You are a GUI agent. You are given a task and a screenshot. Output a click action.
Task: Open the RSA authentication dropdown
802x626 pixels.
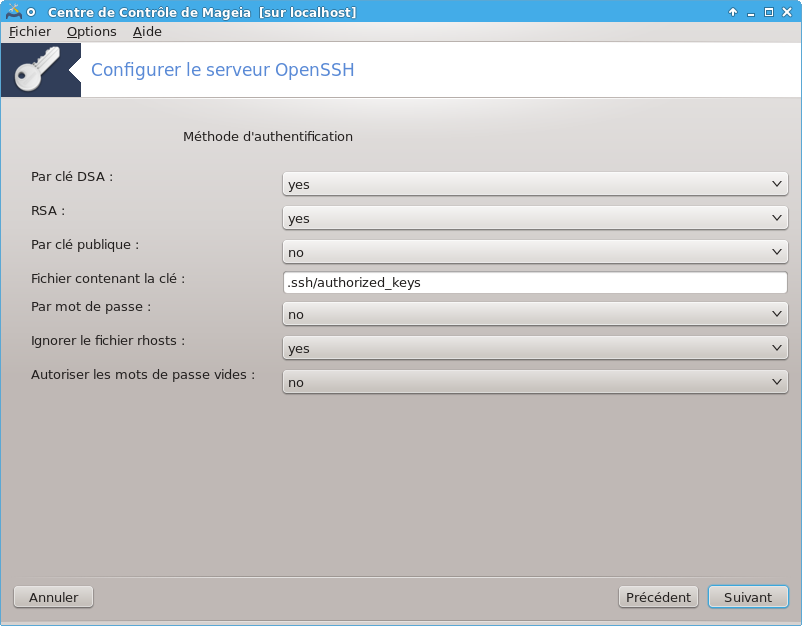click(x=535, y=218)
